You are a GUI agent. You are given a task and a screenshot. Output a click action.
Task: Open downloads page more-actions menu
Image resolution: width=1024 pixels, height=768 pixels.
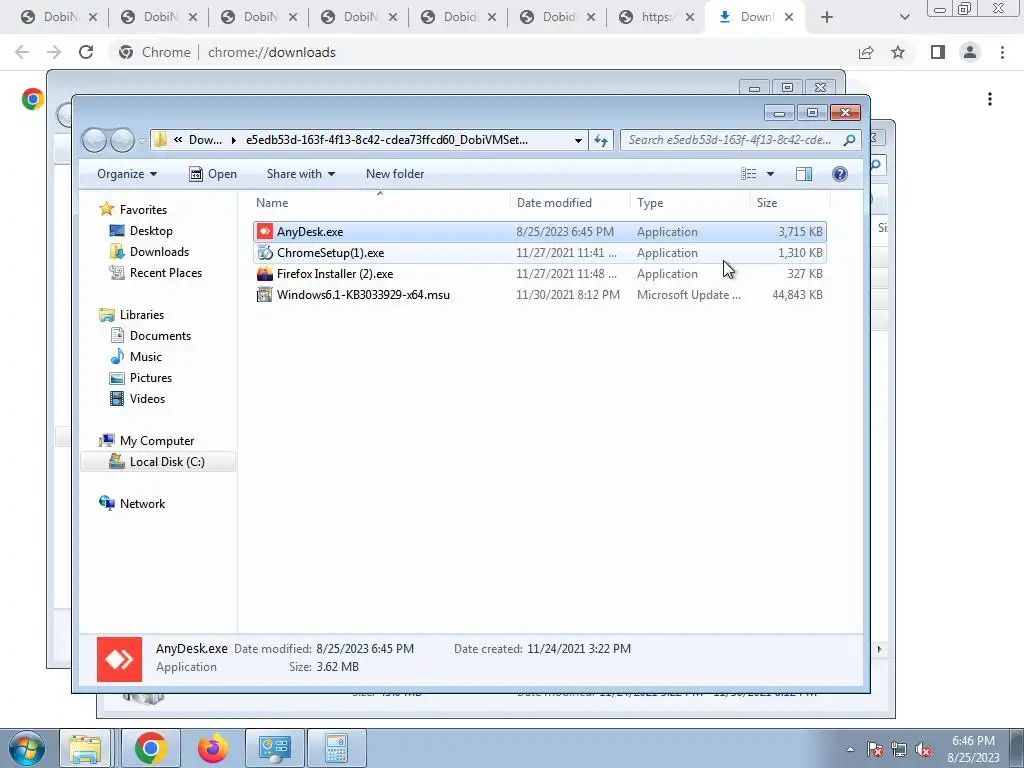tap(990, 99)
